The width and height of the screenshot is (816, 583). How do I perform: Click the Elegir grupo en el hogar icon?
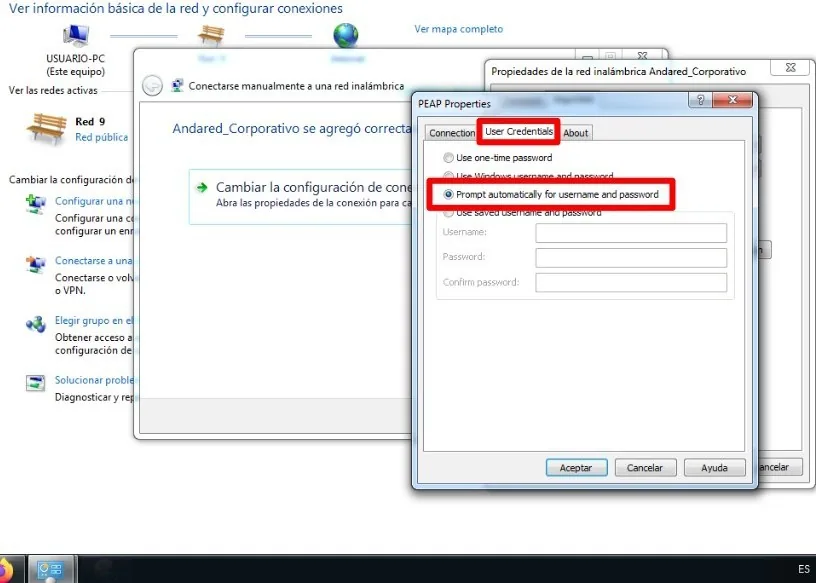36,324
